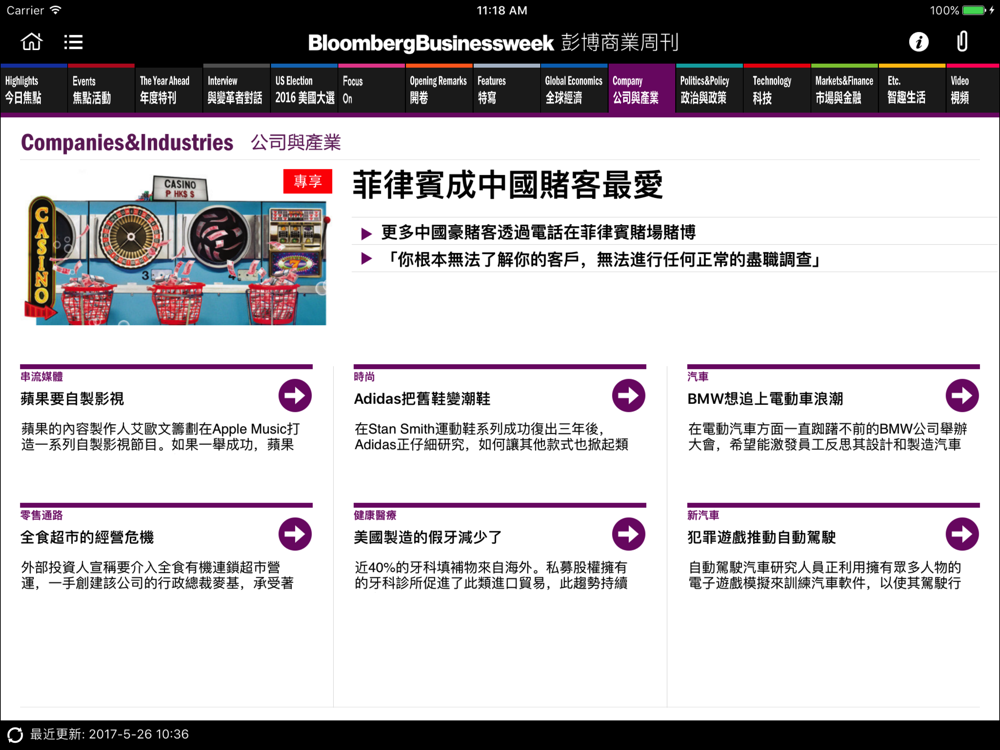Read the summary under BMW想追上電動車浪潮
The width and height of the screenshot is (1000, 750).
[x=827, y=437]
